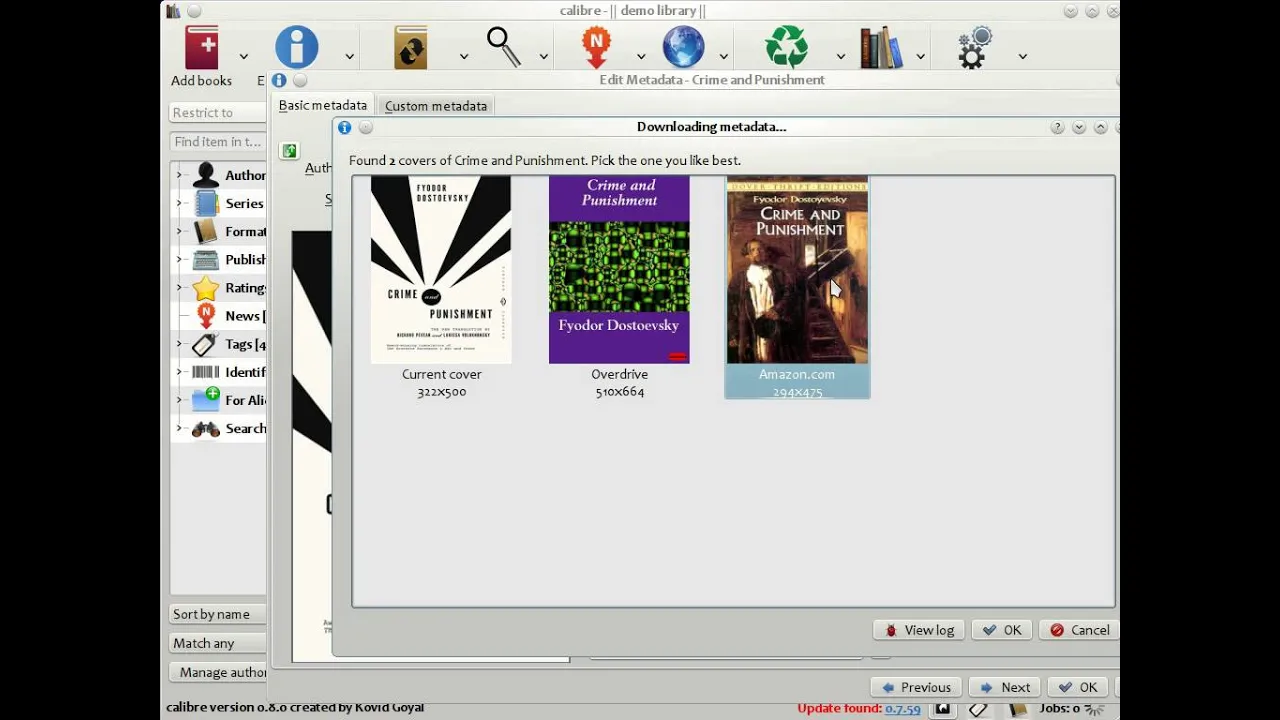Click the Find item in tag browser field
Screen dimensions: 1280x720
point(217,142)
